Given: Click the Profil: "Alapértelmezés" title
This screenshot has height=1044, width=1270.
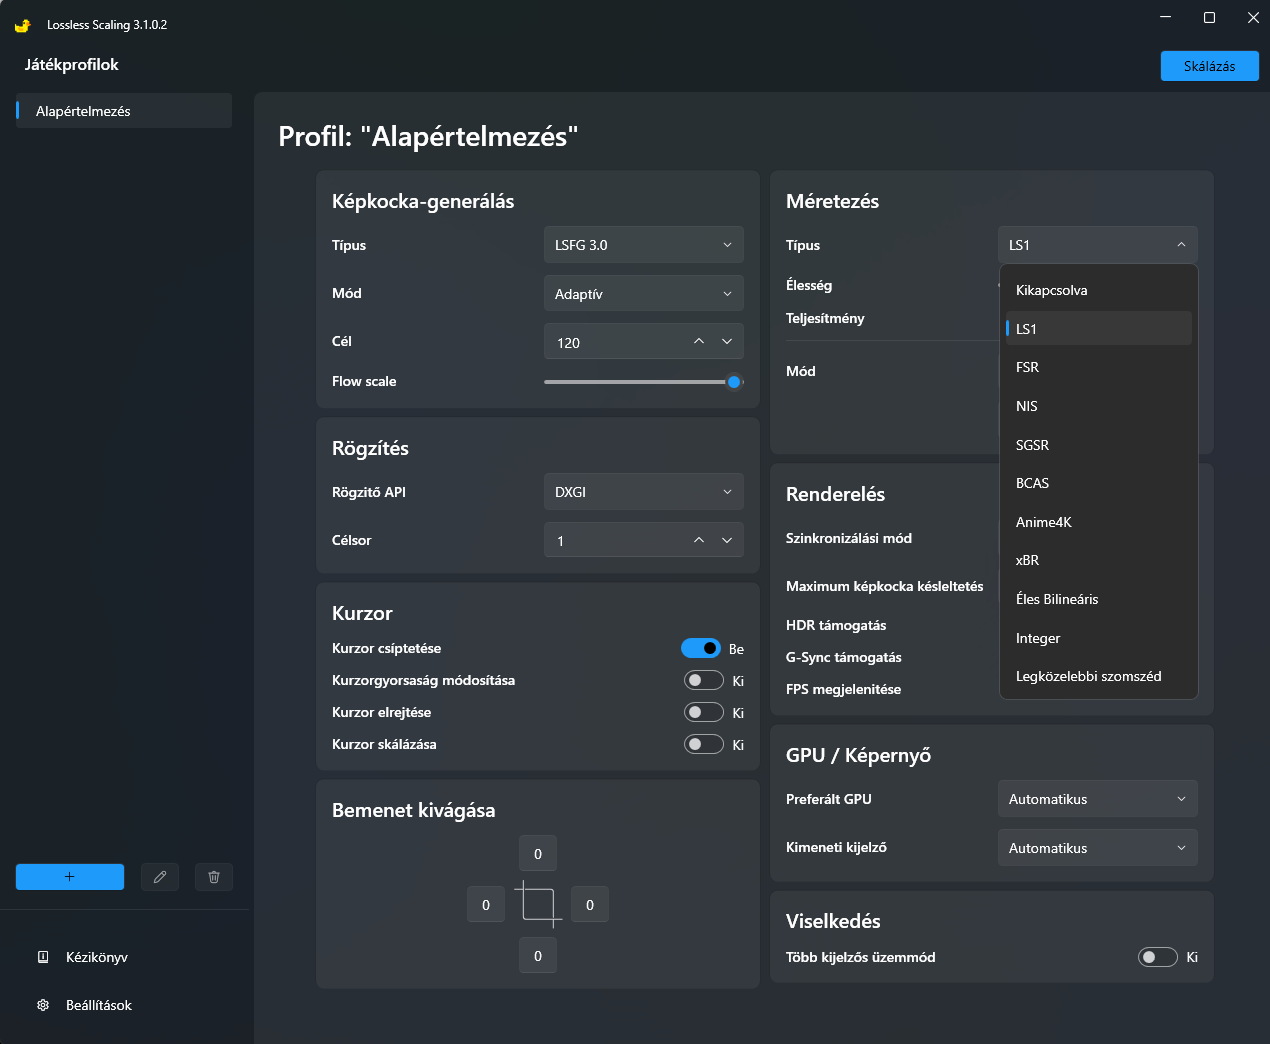Looking at the screenshot, I should click(428, 136).
